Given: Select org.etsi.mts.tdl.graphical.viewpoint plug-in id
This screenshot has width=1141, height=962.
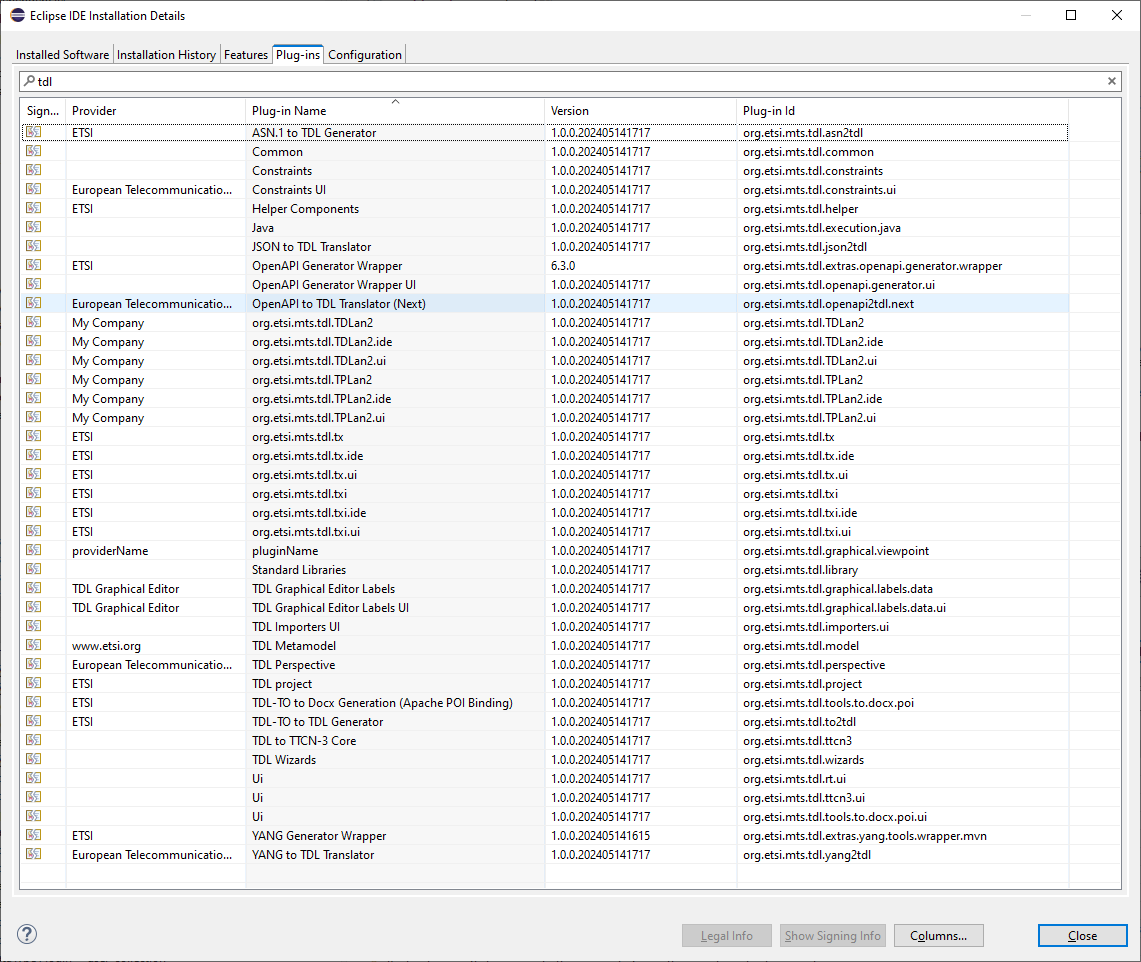Looking at the screenshot, I should pyautogui.click(x=835, y=551).
